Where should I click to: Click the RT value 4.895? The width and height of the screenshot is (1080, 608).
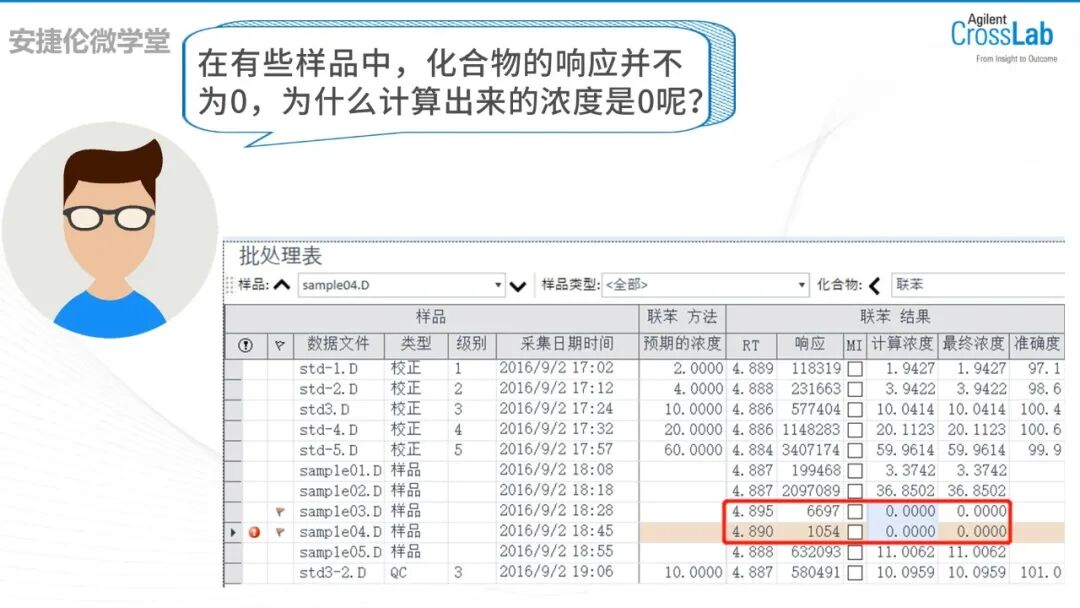752,512
